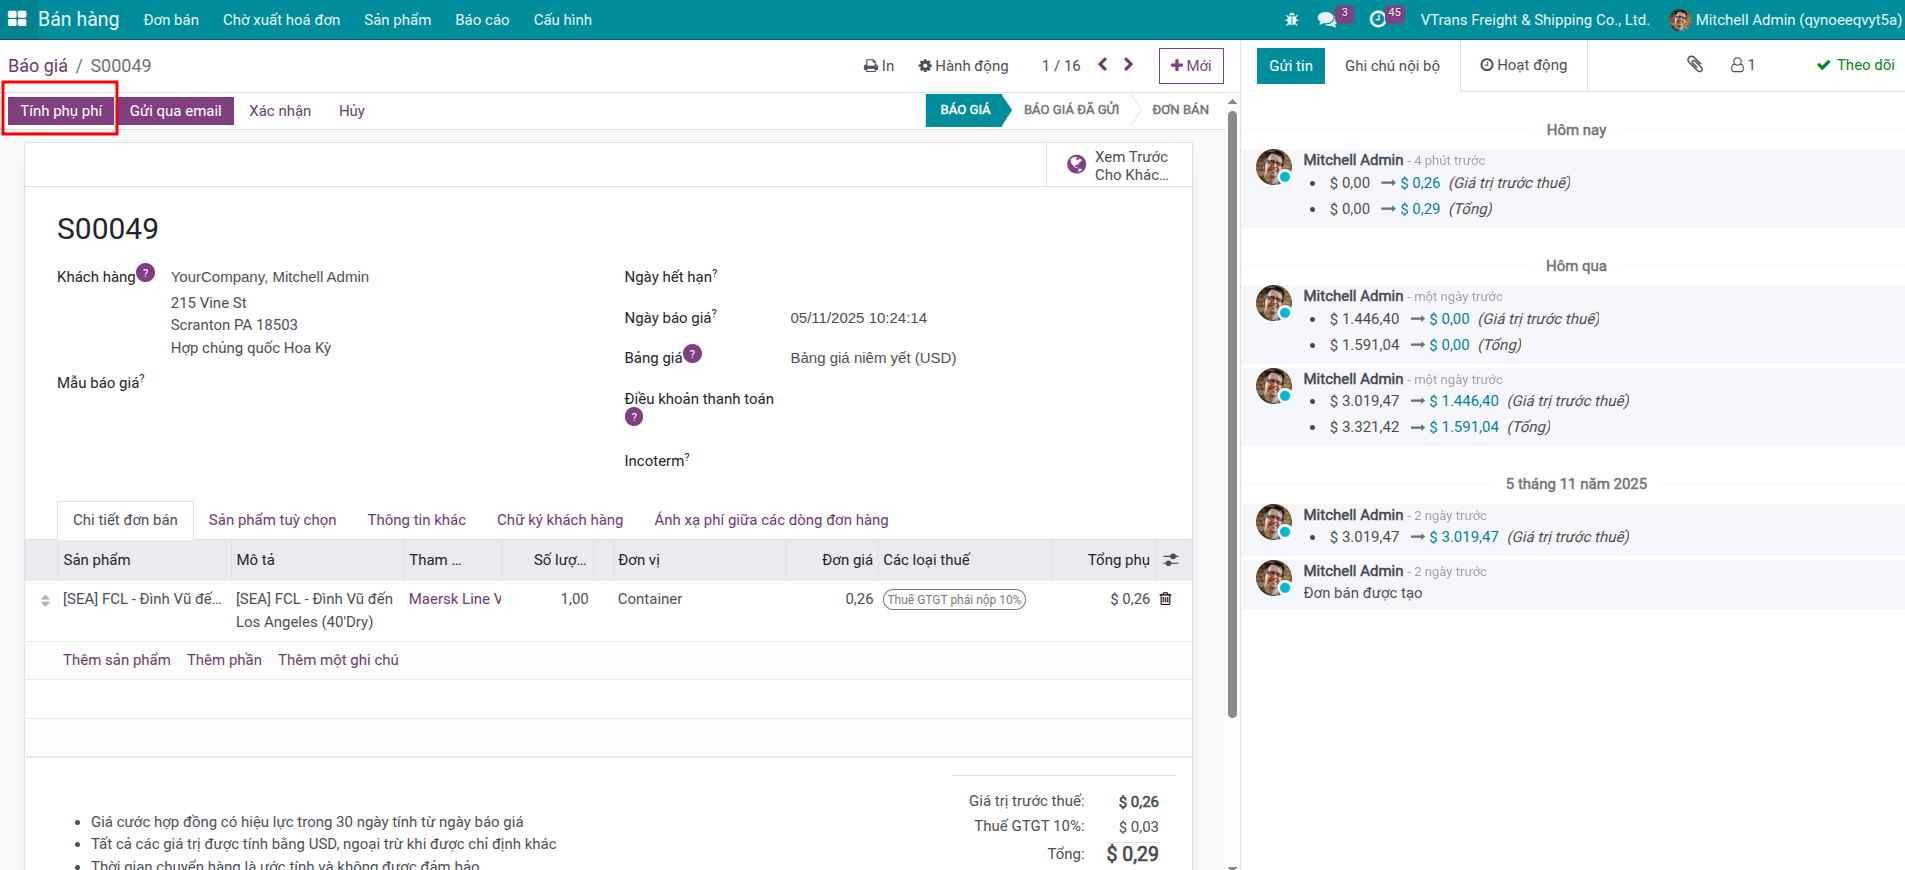Viewport: 1905px width, 870px height.
Task: Open the followers person icon
Action: 1742,65
